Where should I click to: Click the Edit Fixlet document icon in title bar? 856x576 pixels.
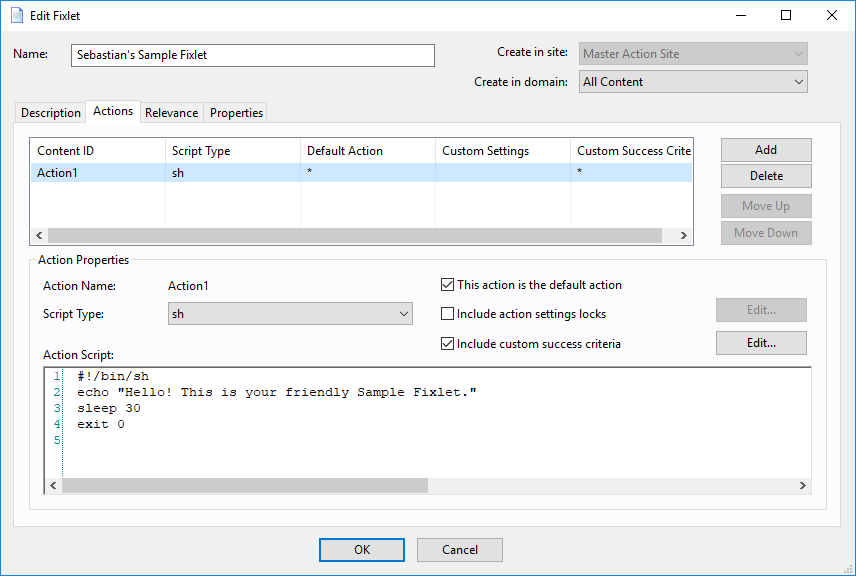(x=17, y=15)
